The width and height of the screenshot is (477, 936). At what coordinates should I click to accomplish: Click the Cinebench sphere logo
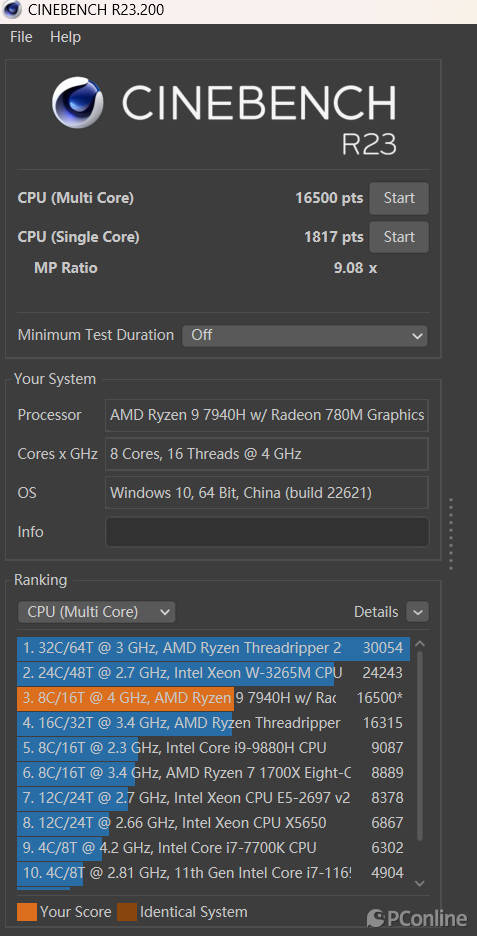pyautogui.click(x=78, y=102)
